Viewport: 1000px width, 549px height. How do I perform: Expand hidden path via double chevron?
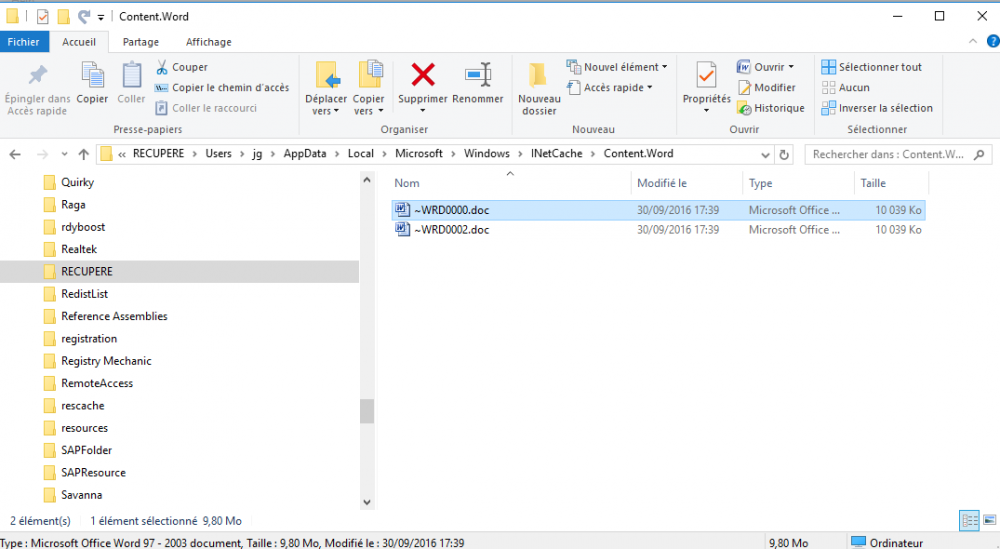click(122, 154)
